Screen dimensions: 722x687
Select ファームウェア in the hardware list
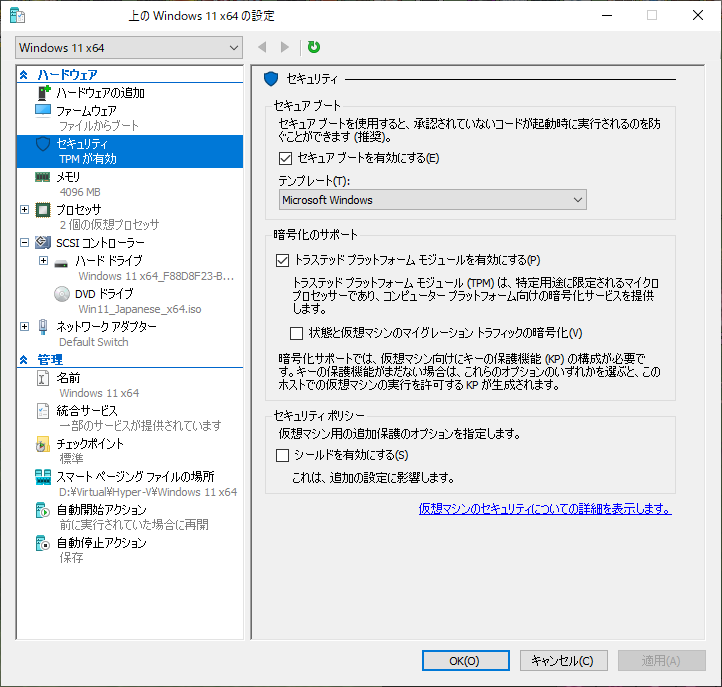coord(86,111)
